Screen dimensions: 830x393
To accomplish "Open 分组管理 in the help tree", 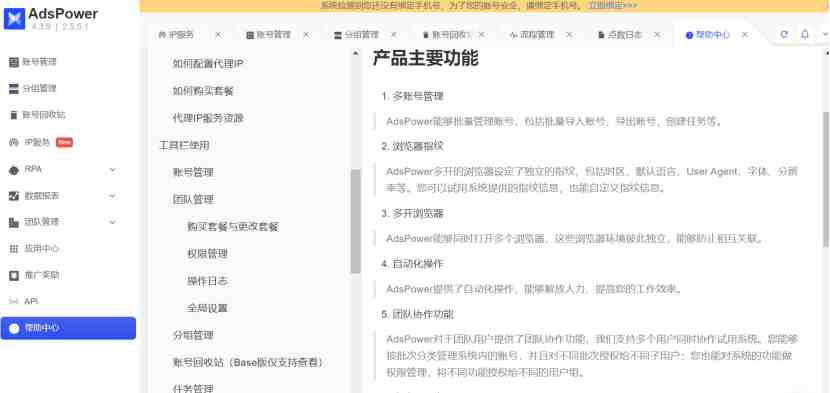I will pyautogui.click(x=193, y=335).
